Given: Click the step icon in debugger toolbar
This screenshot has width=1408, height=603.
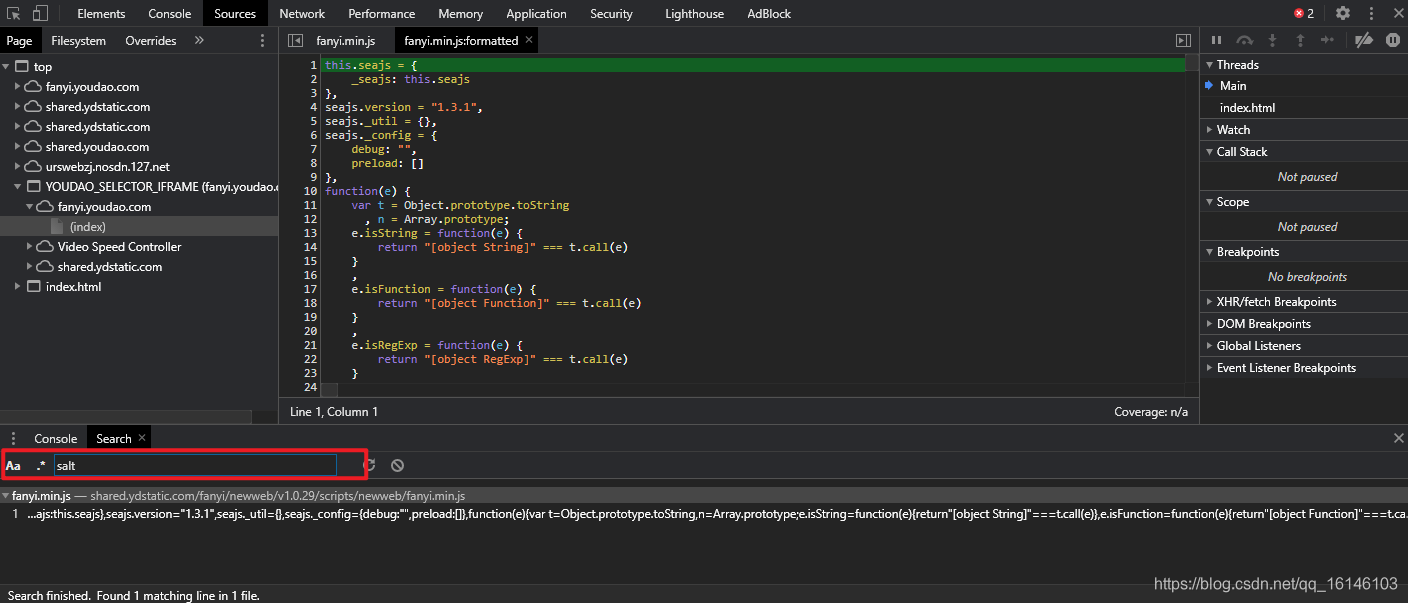Looking at the screenshot, I should click(1328, 40).
